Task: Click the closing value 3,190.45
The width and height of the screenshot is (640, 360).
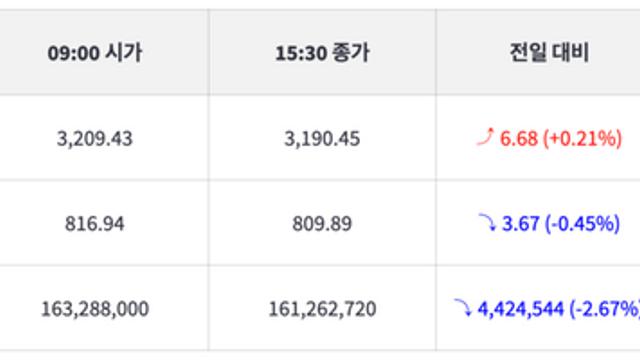Action: pos(322,139)
